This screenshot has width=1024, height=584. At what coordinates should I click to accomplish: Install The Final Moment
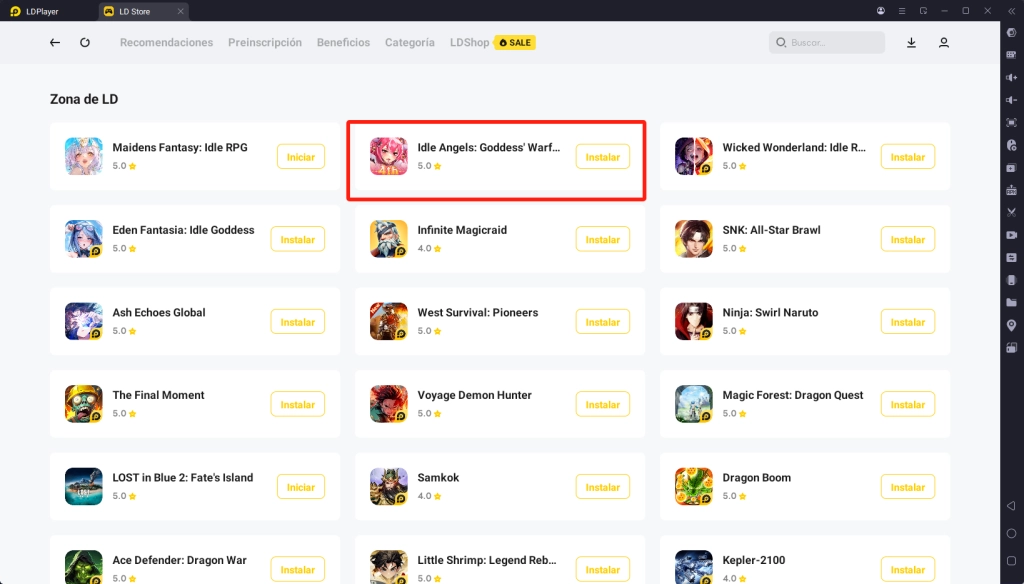pos(298,404)
